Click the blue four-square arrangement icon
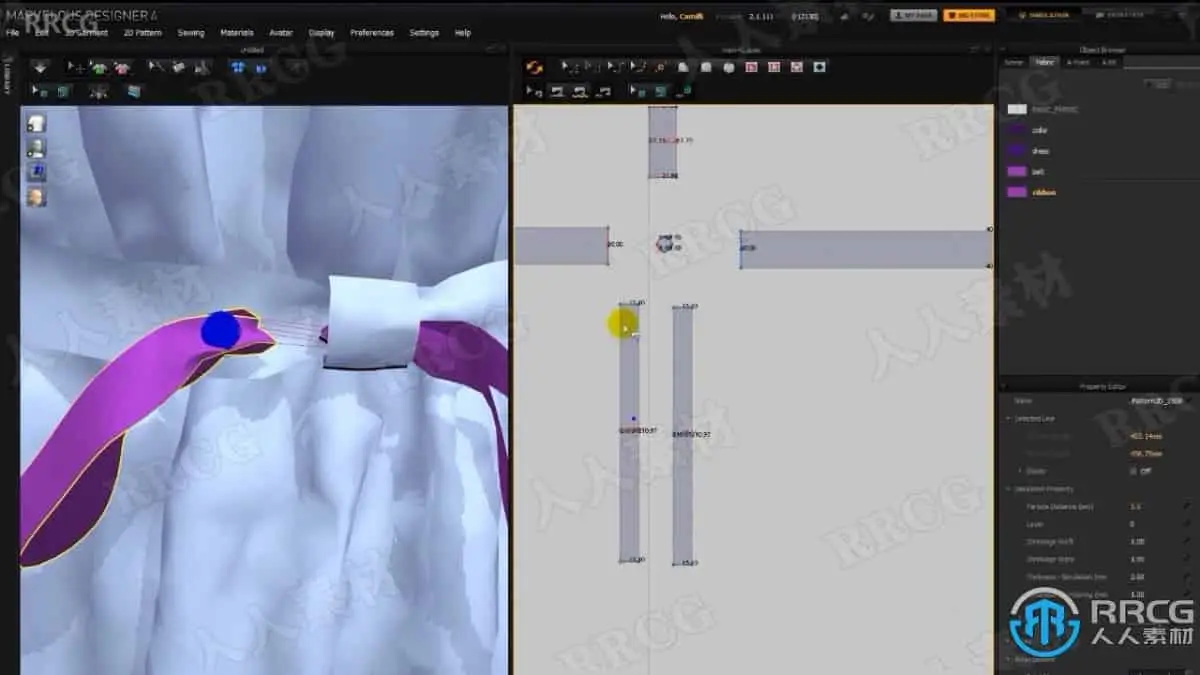The height and width of the screenshot is (675, 1200). coord(237,68)
